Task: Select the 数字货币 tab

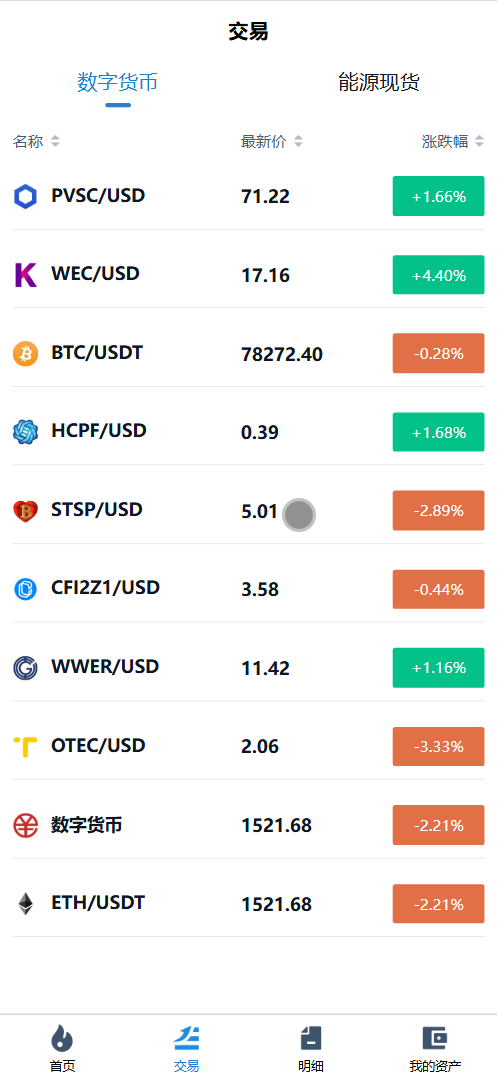Action: coord(117,82)
